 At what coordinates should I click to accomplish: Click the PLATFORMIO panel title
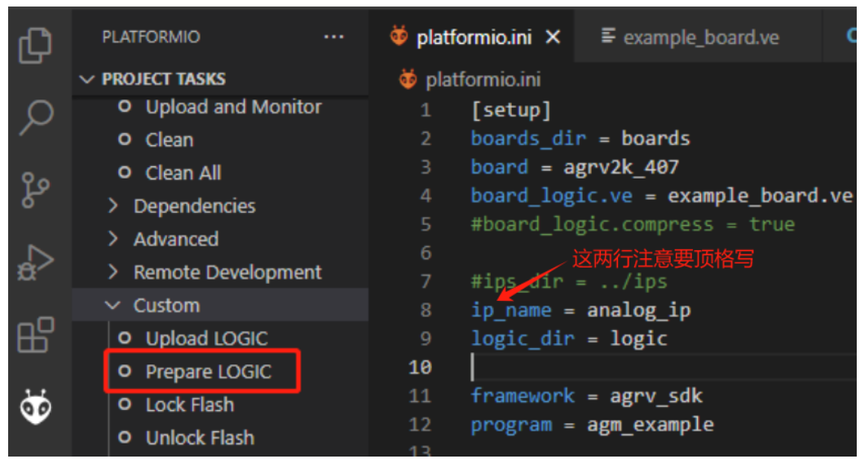click(151, 37)
